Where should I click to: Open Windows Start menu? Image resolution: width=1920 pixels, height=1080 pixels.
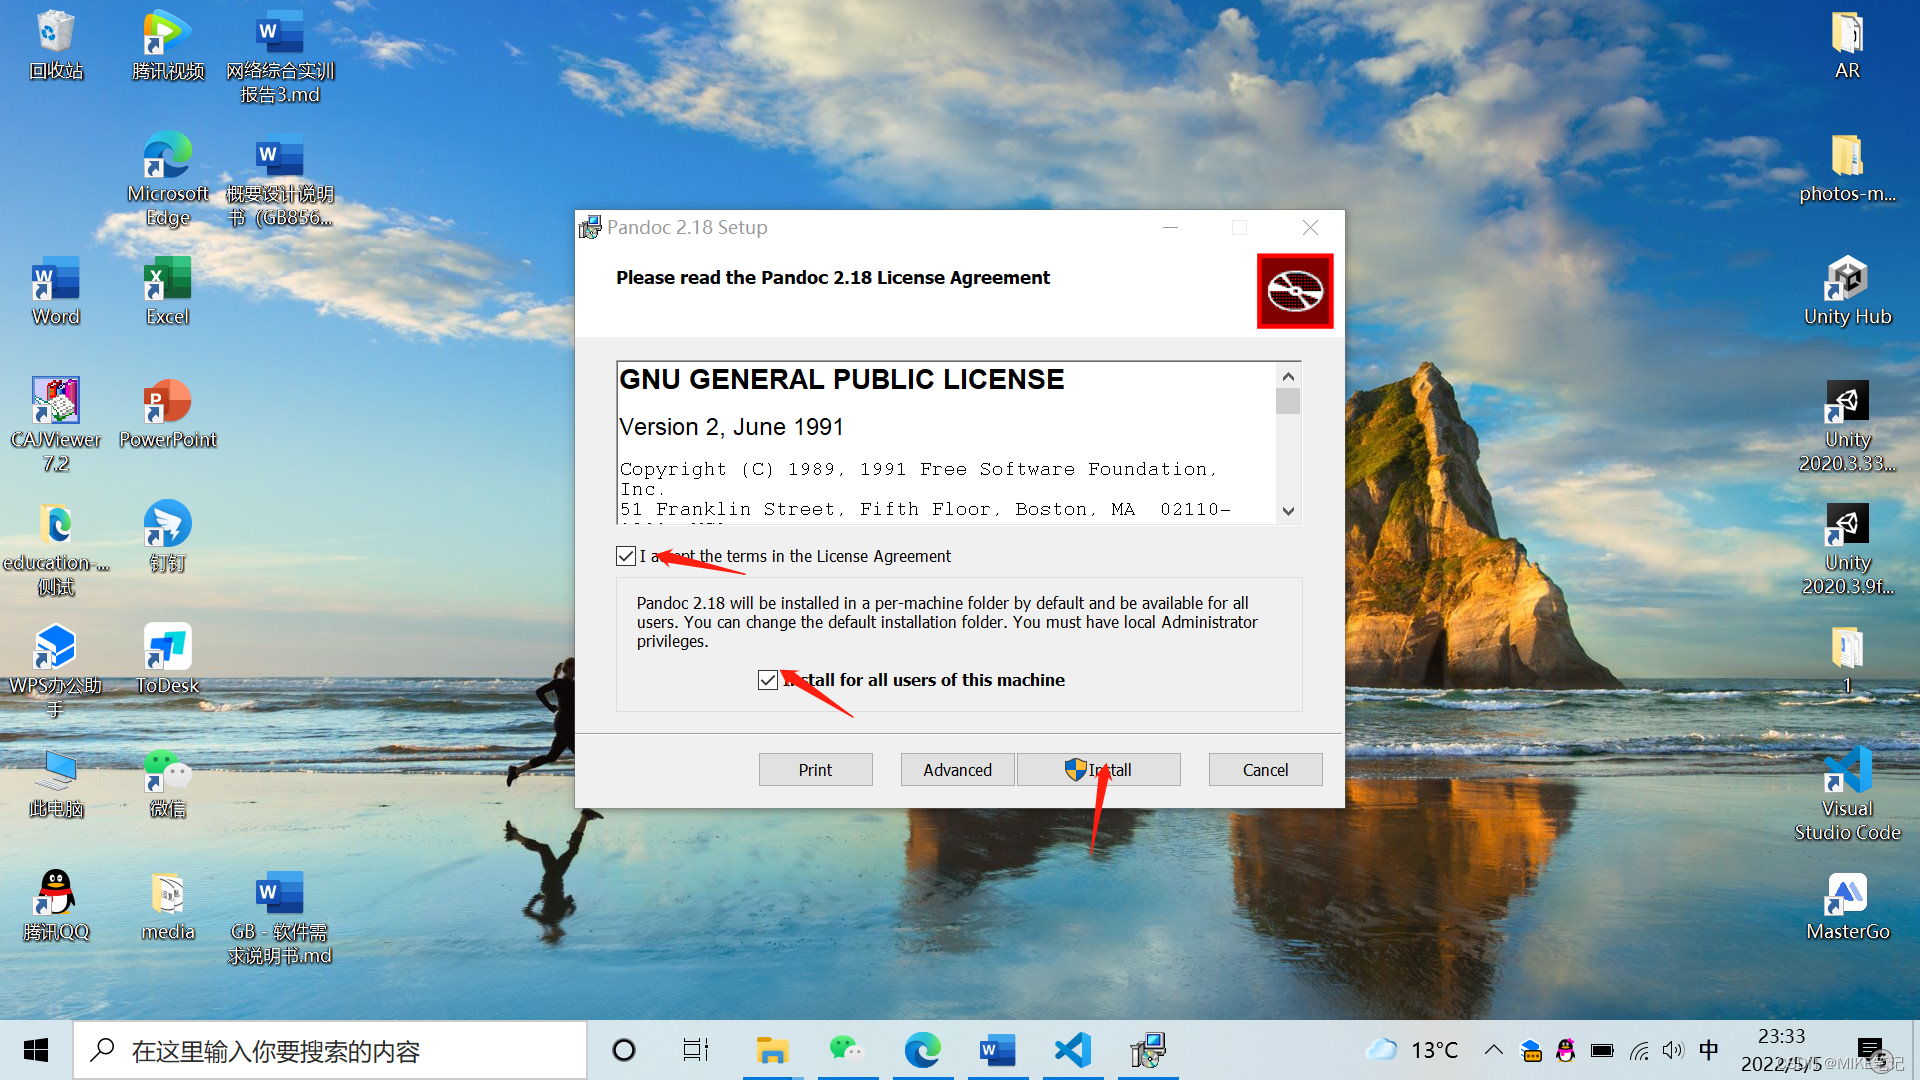(36, 1050)
